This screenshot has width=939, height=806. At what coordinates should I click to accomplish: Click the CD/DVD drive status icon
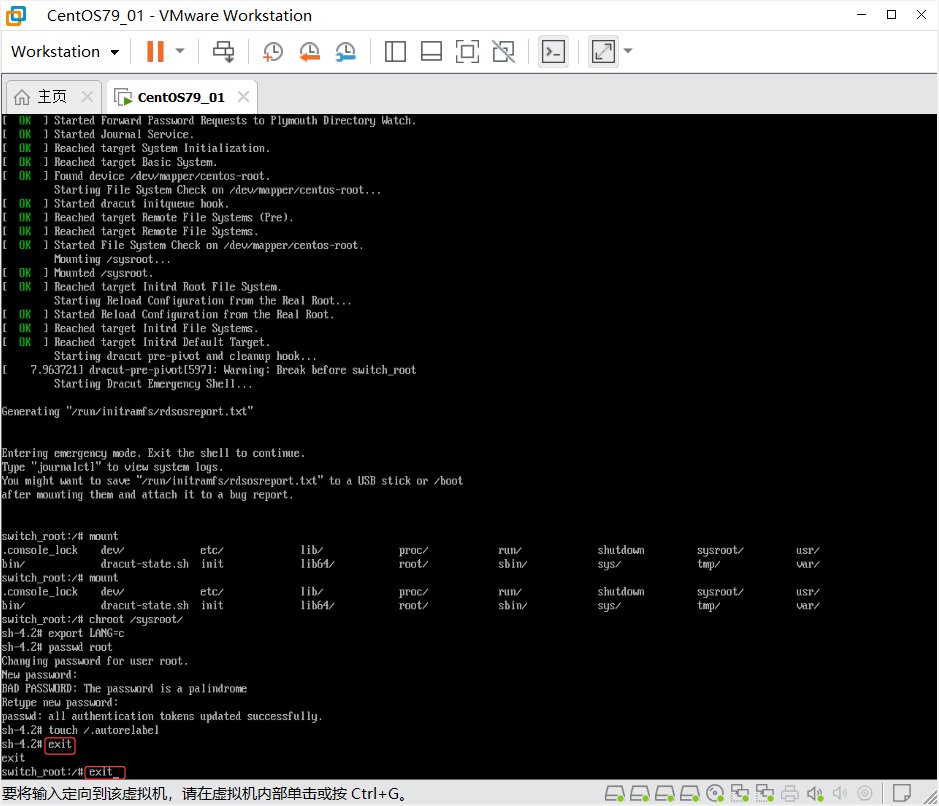(x=715, y=793)
